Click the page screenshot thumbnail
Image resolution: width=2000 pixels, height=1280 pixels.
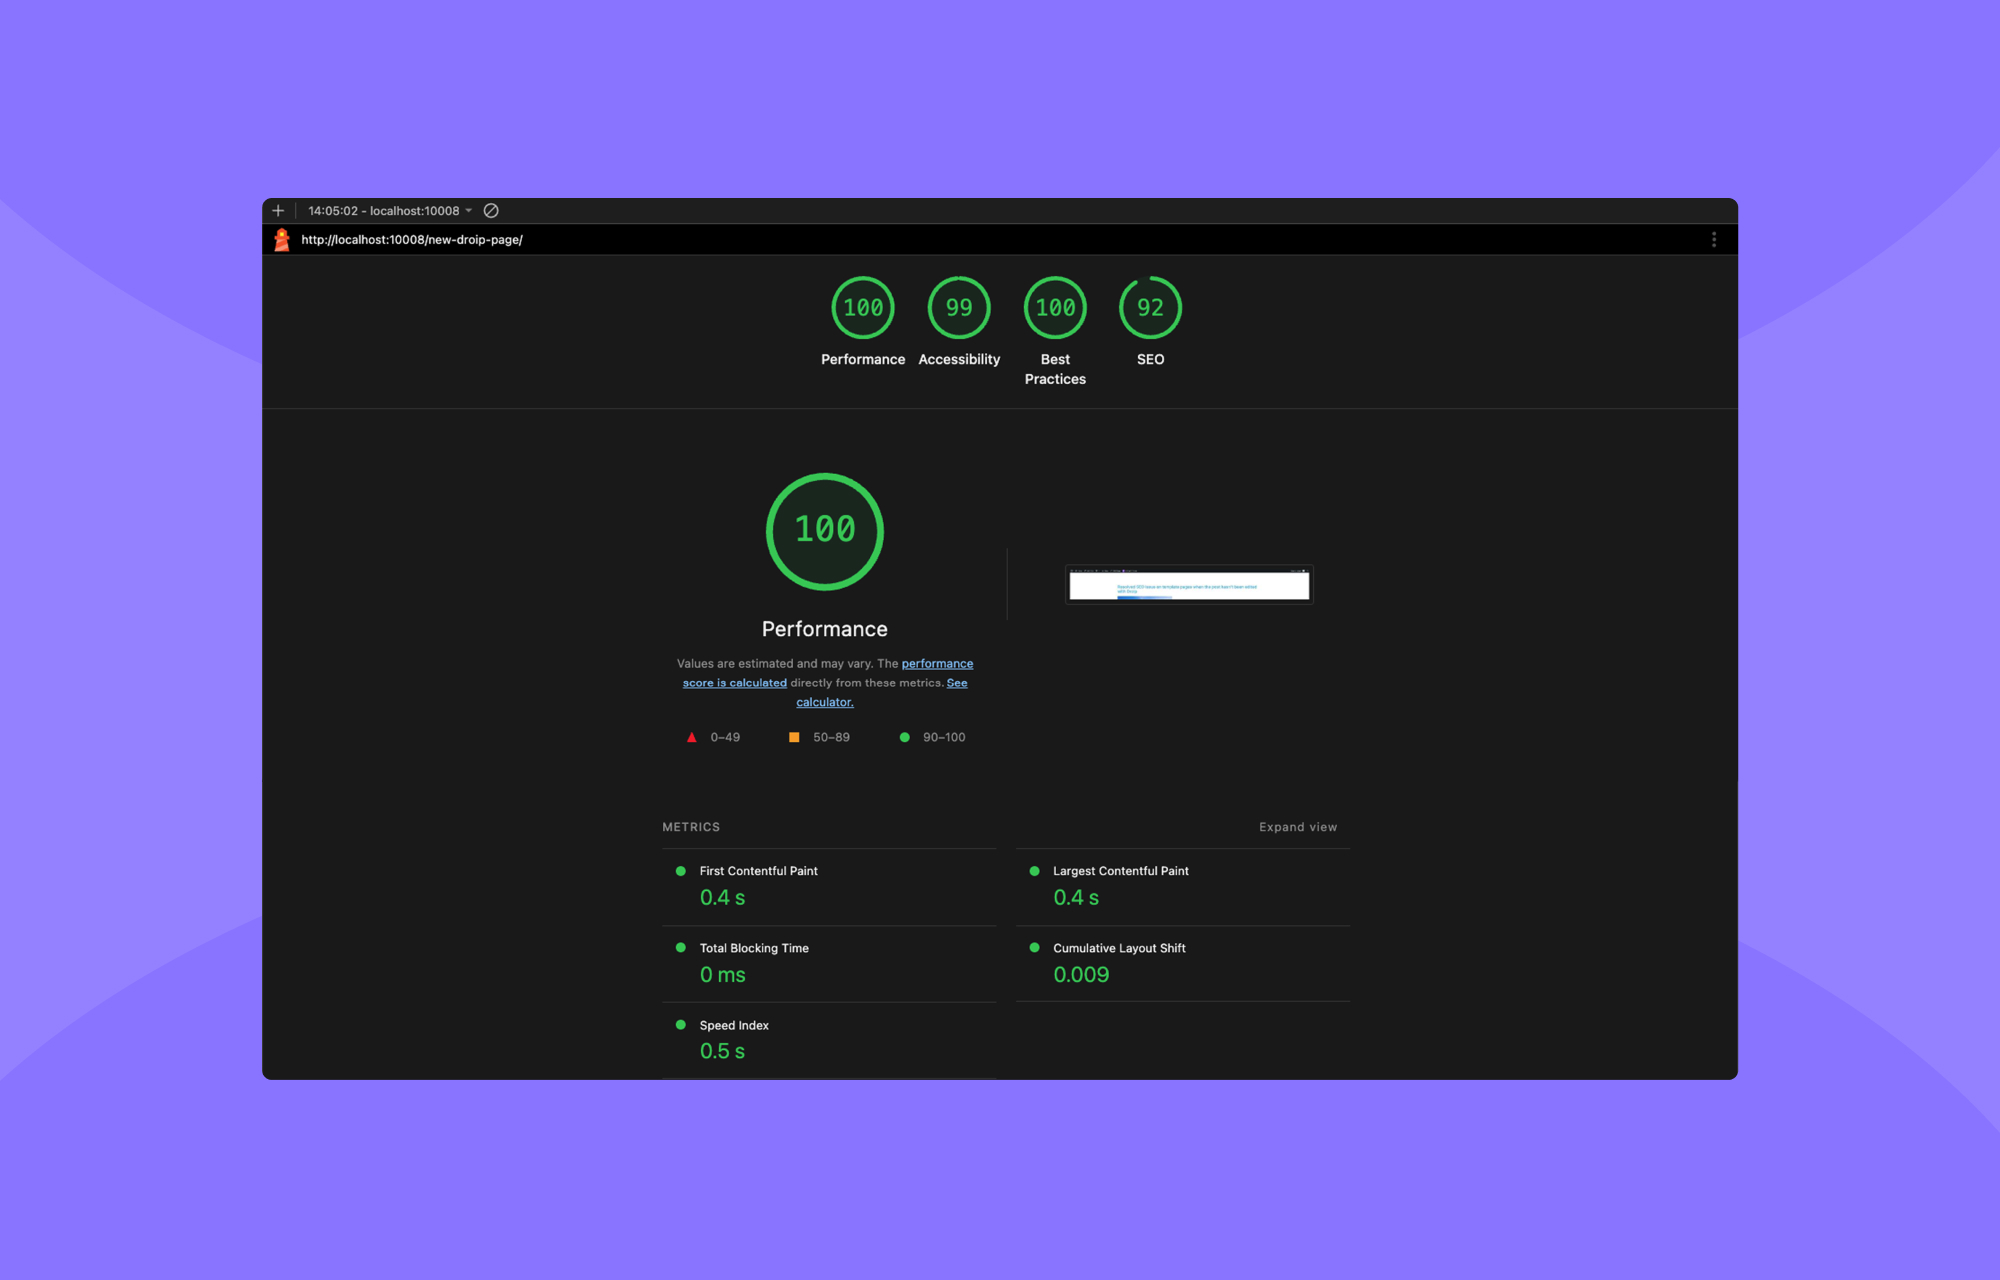(1188, 585)
